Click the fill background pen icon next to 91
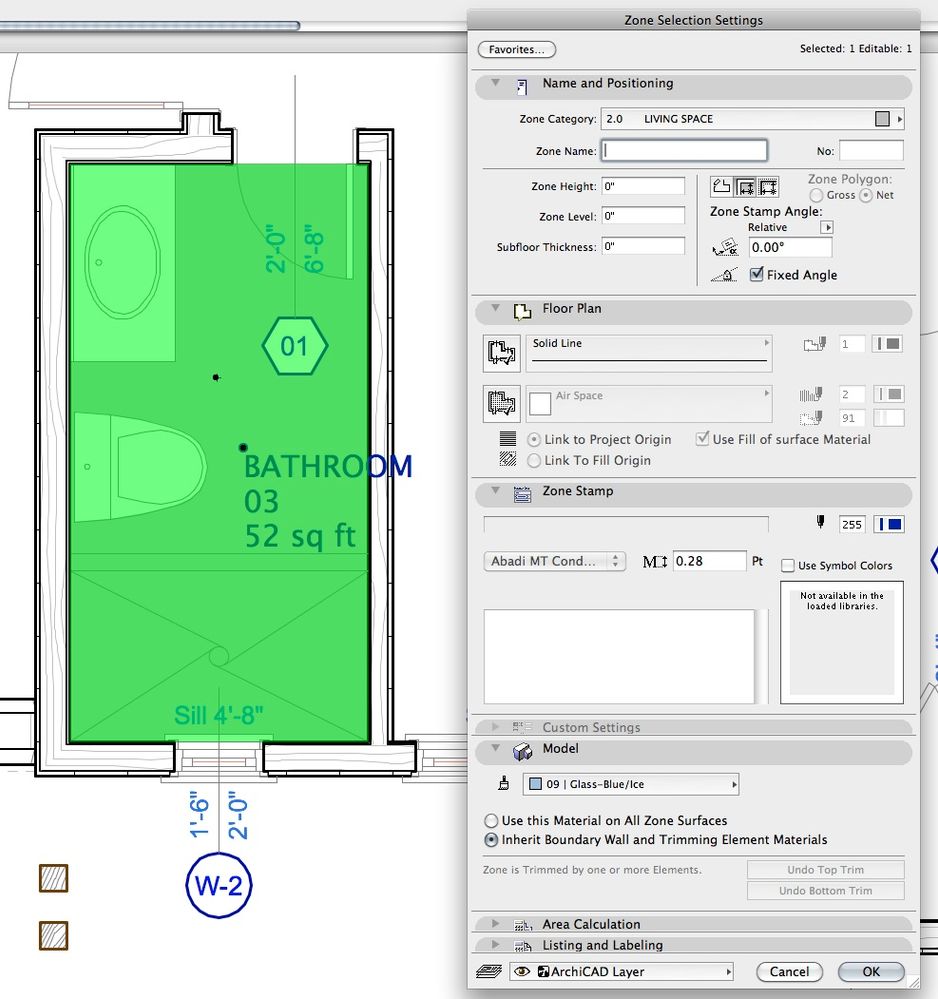This screenshot has width=938, height=999. click(x=811, y=418)
